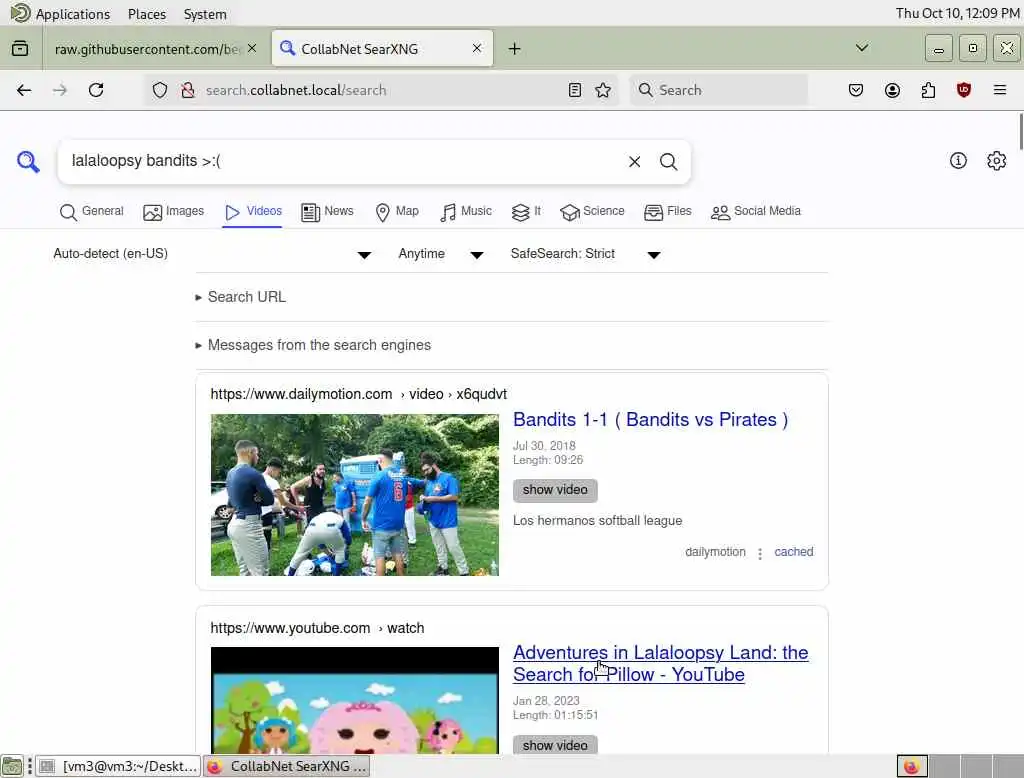Open tracking protection shield icon
The height and width of the screenshot is (778, 1024).
tap(160, 90)
